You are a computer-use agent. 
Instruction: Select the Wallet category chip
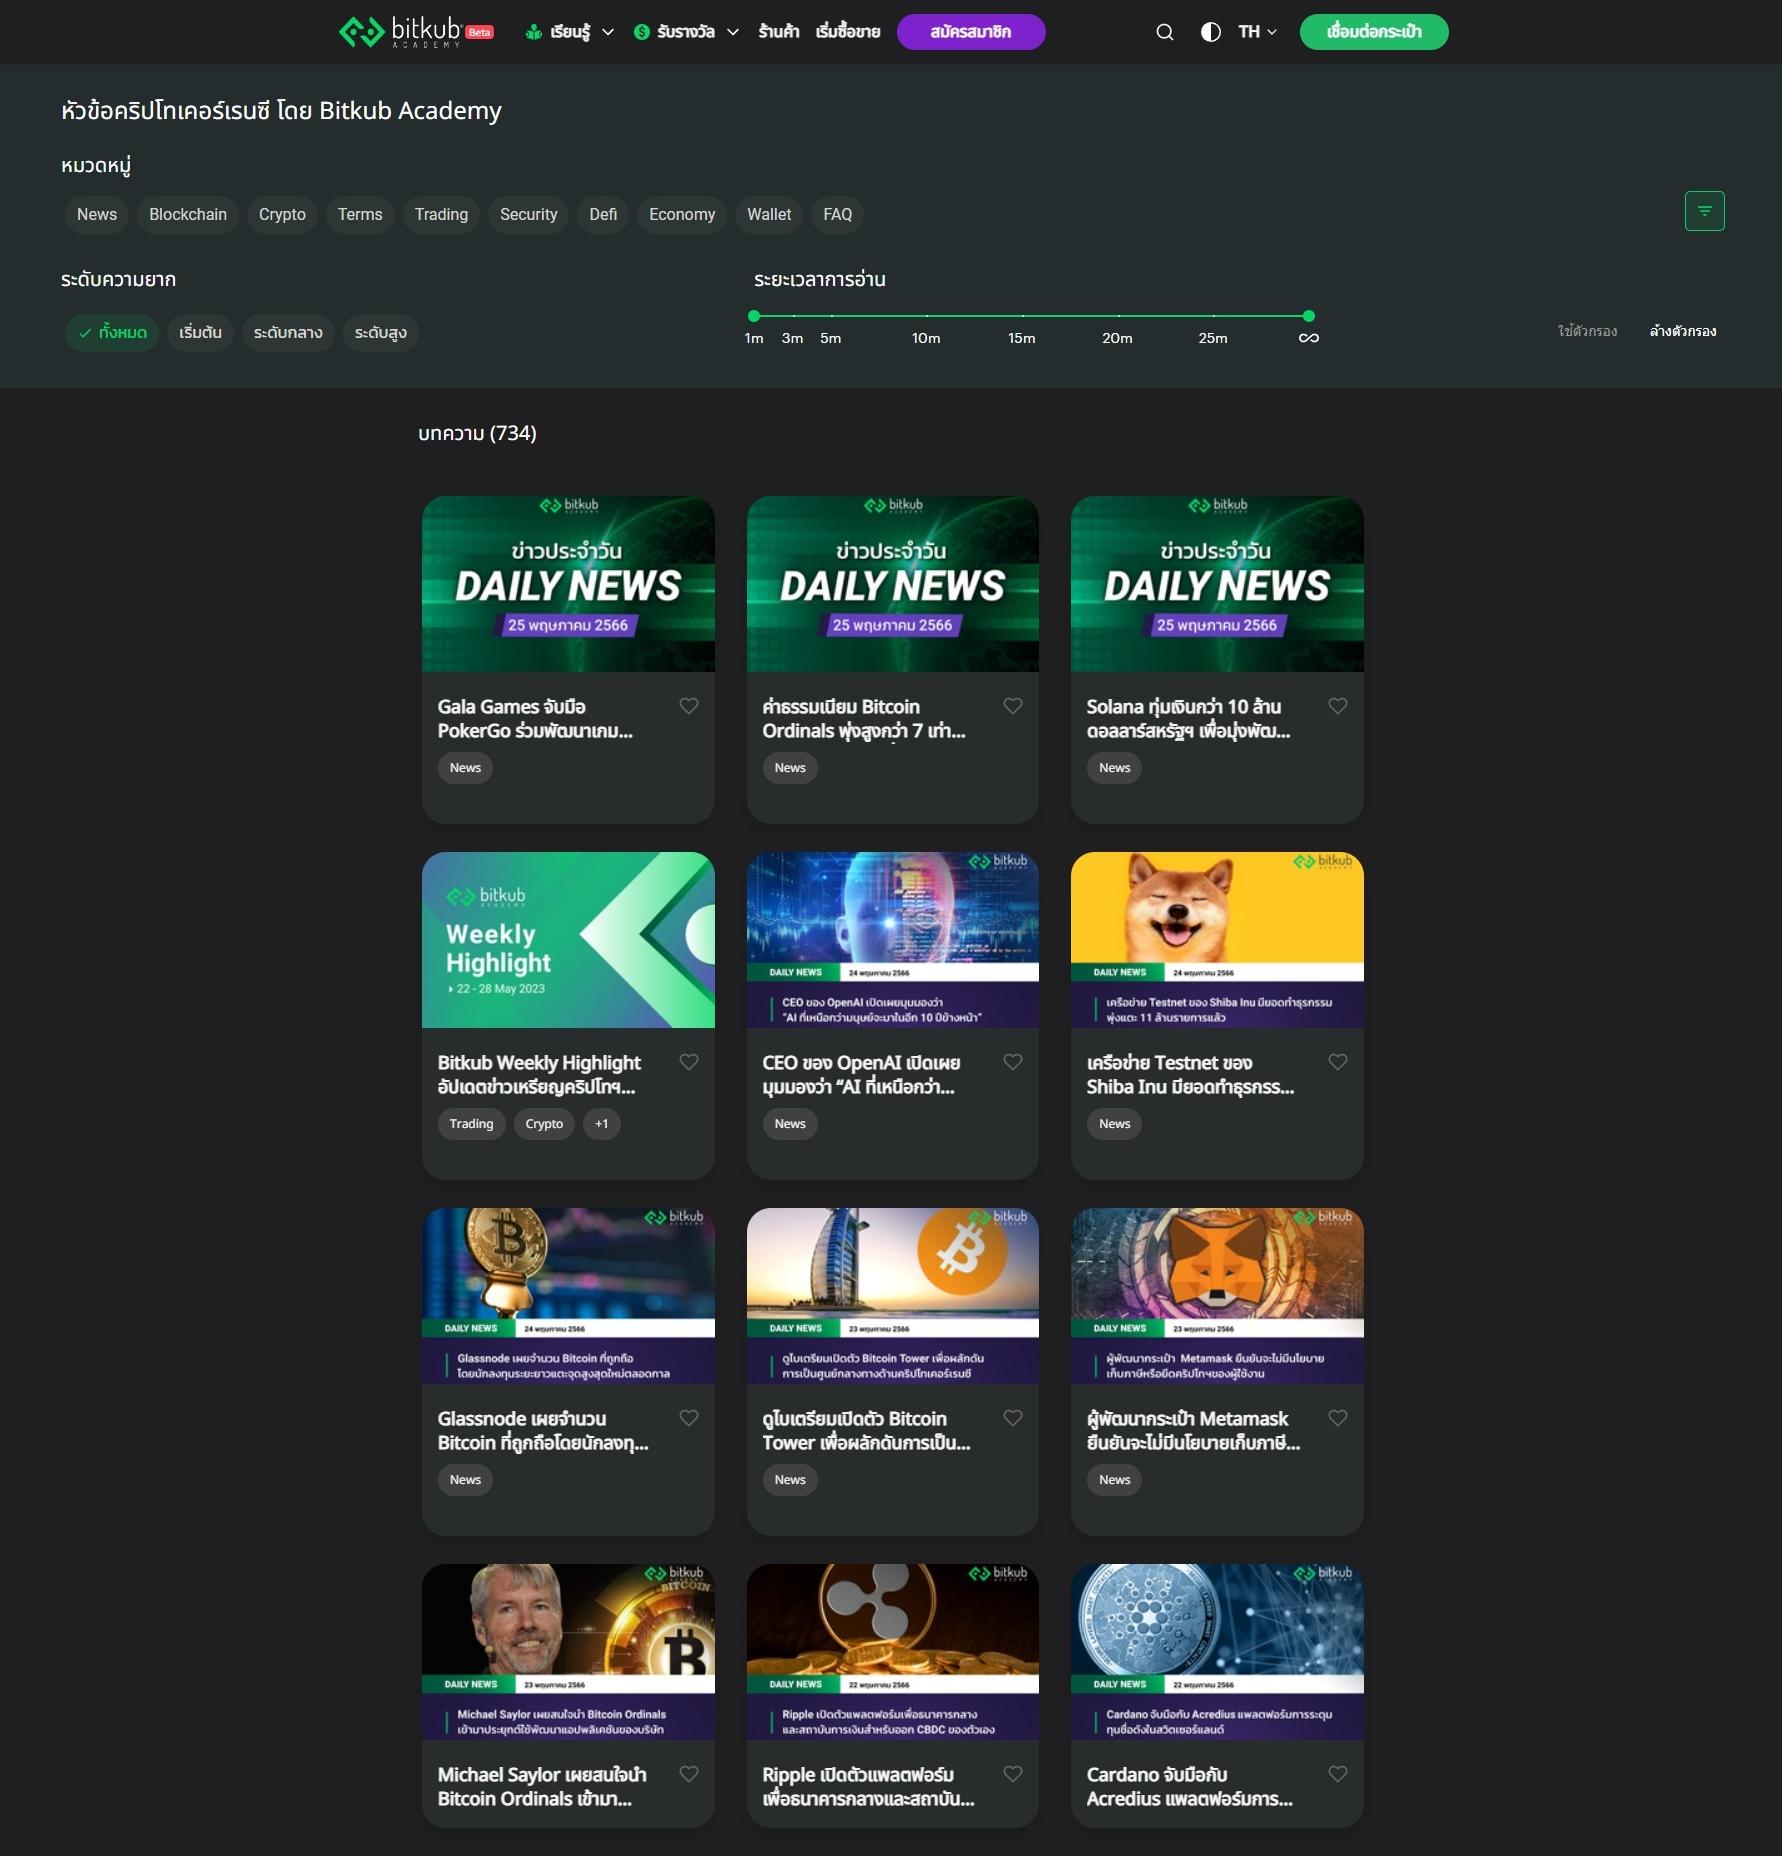769,215
